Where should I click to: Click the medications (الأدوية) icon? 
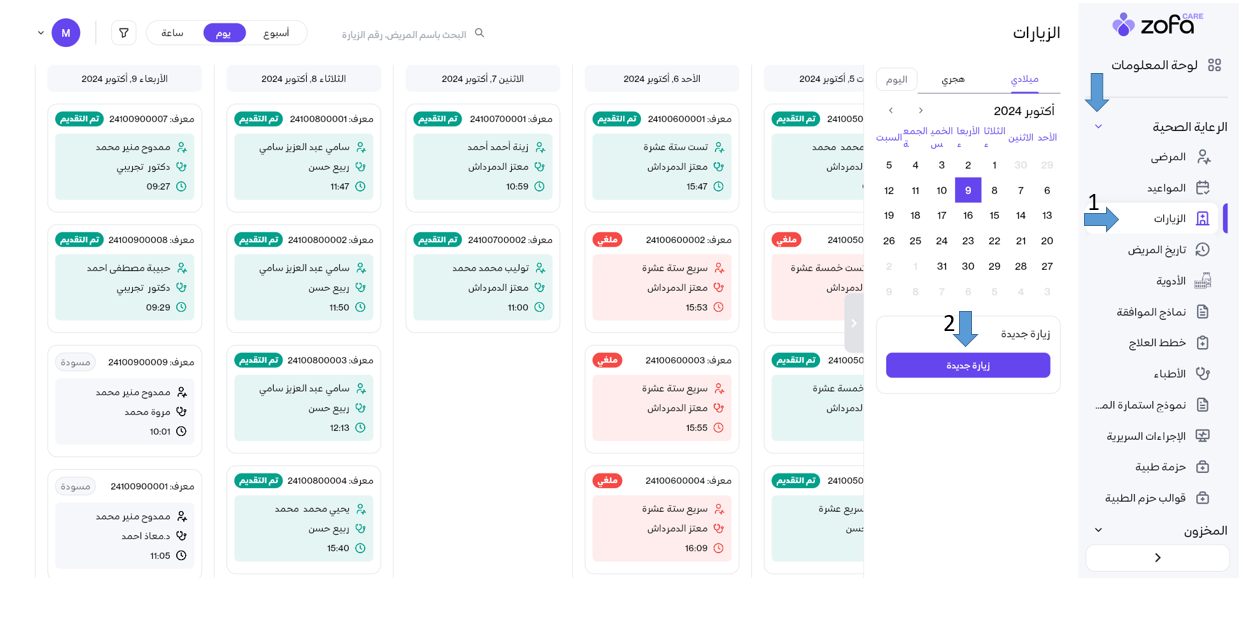[x=1203, y=281]
